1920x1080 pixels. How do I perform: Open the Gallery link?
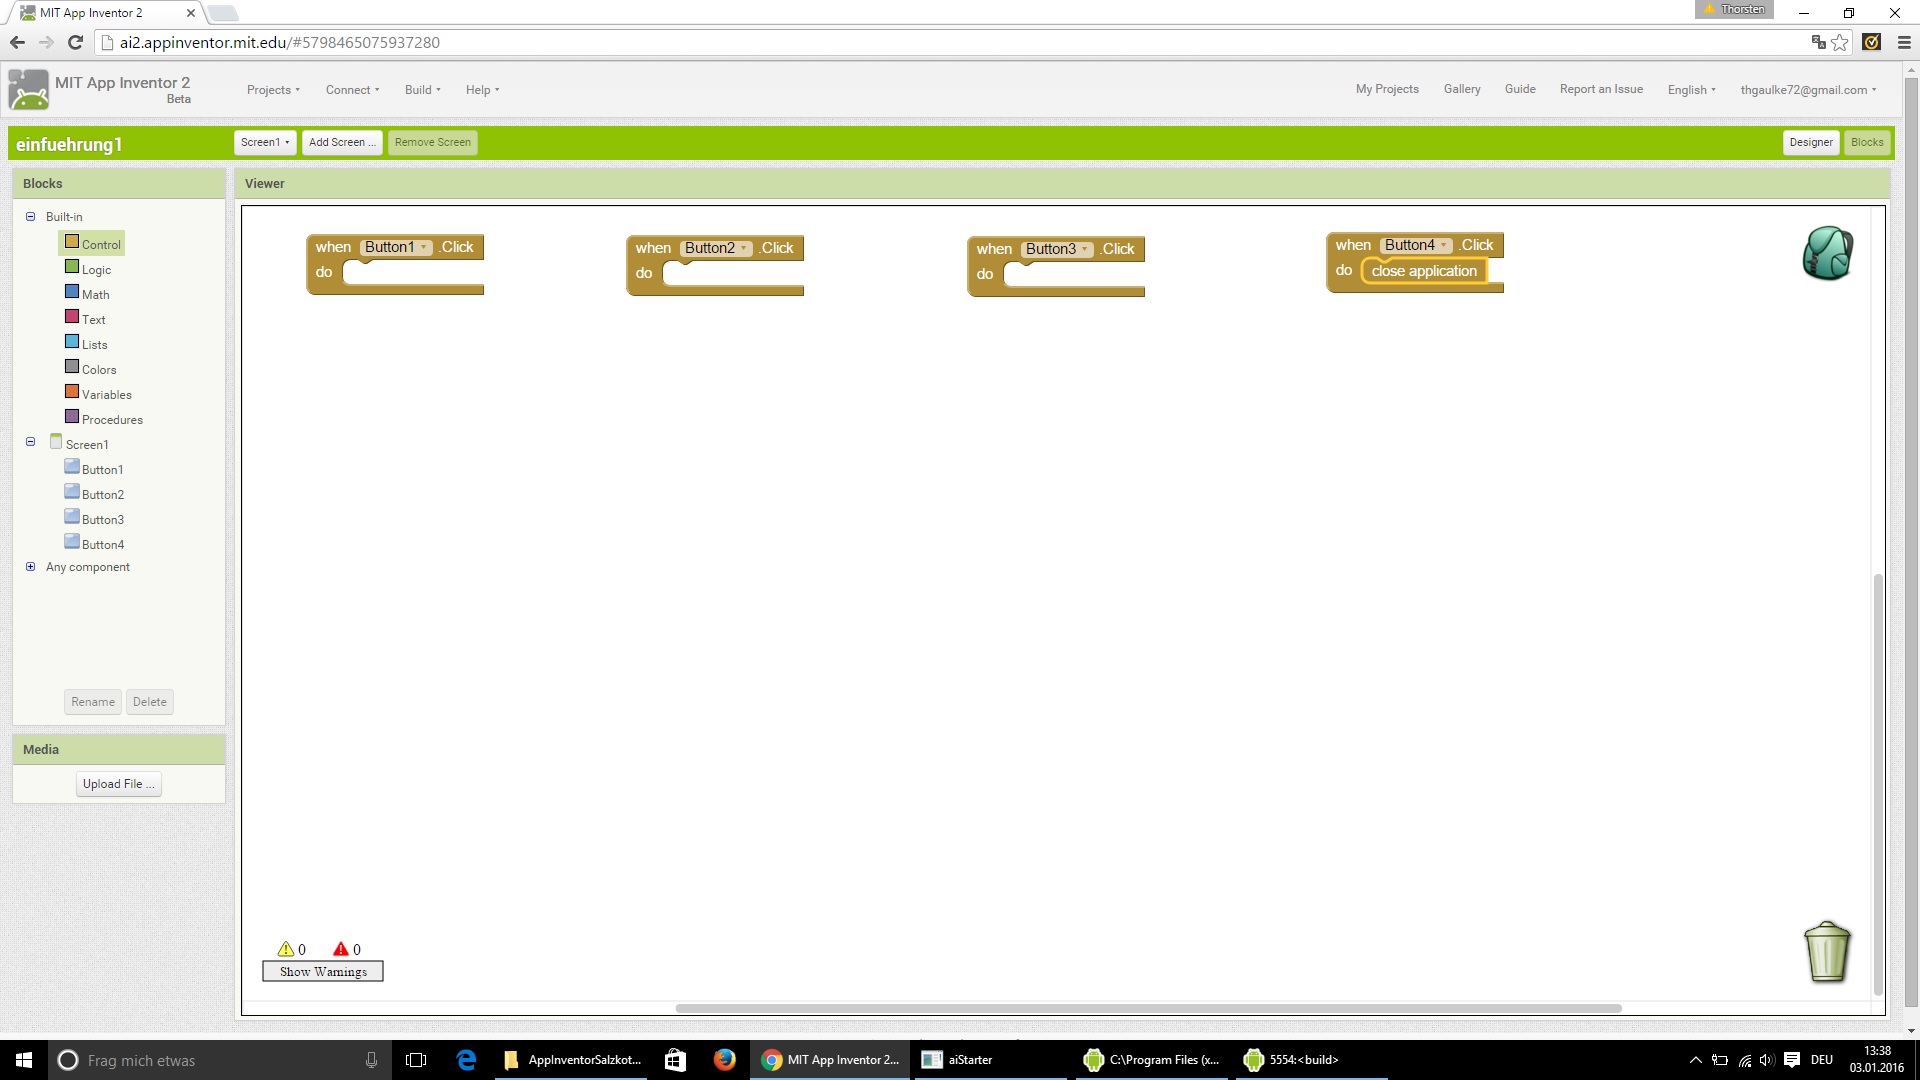(x=1462, y=89)
